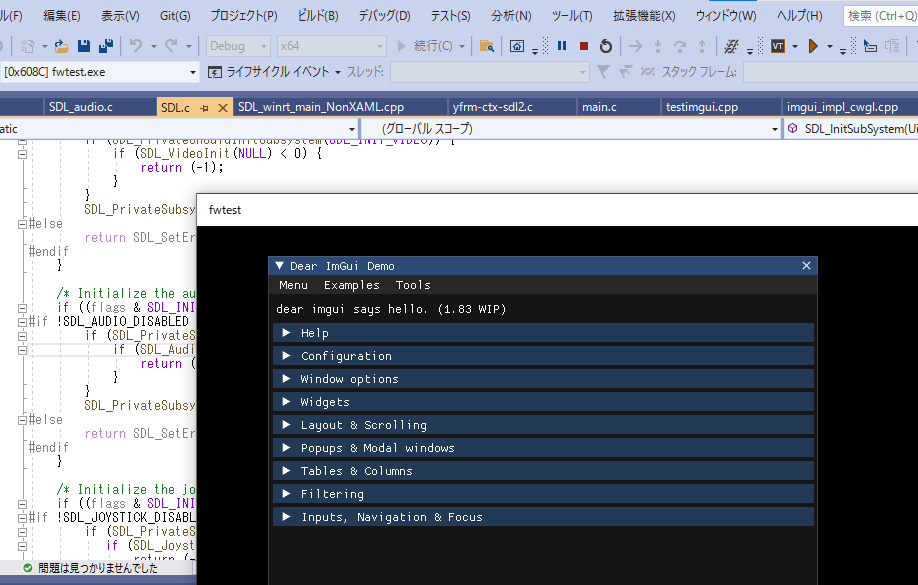Open the Git(G) menu
The image size is (918, 585).
(x=175, y=16)
